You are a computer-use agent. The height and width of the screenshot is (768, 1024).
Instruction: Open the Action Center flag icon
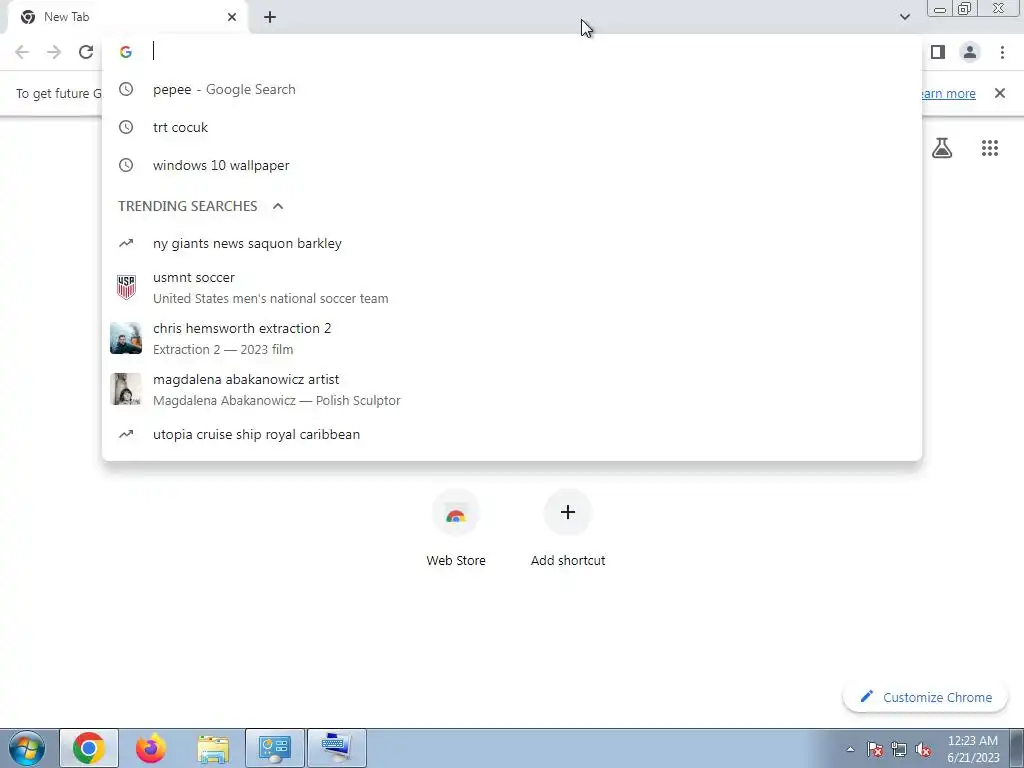[875, 749]
